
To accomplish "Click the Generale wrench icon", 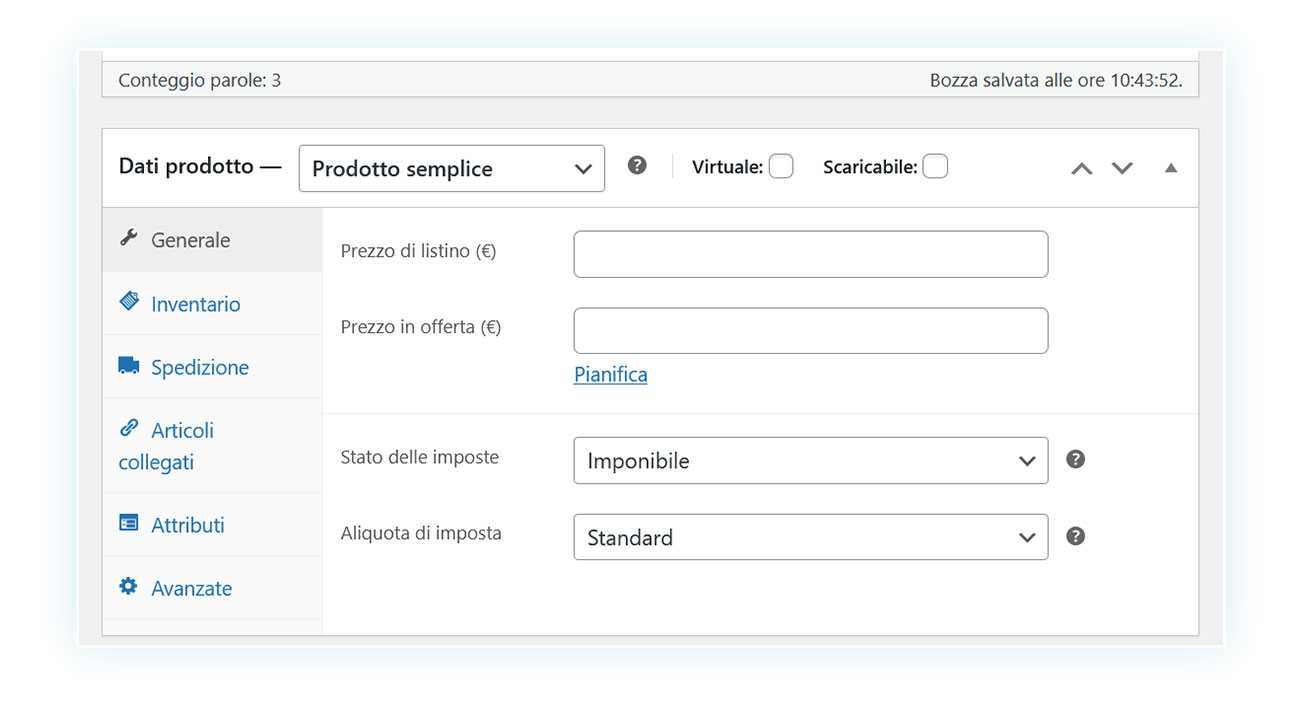I will click(128, 238).
